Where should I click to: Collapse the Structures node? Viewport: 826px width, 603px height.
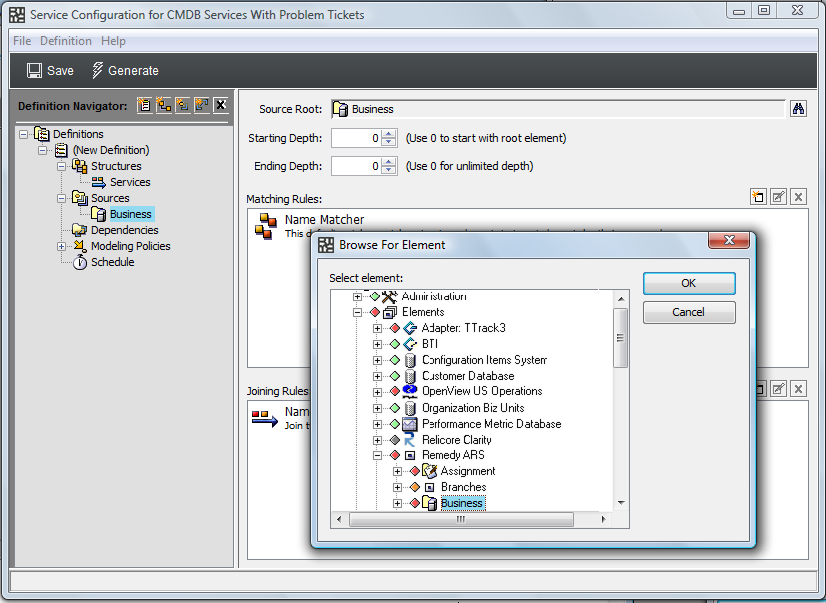click(62, 166)
